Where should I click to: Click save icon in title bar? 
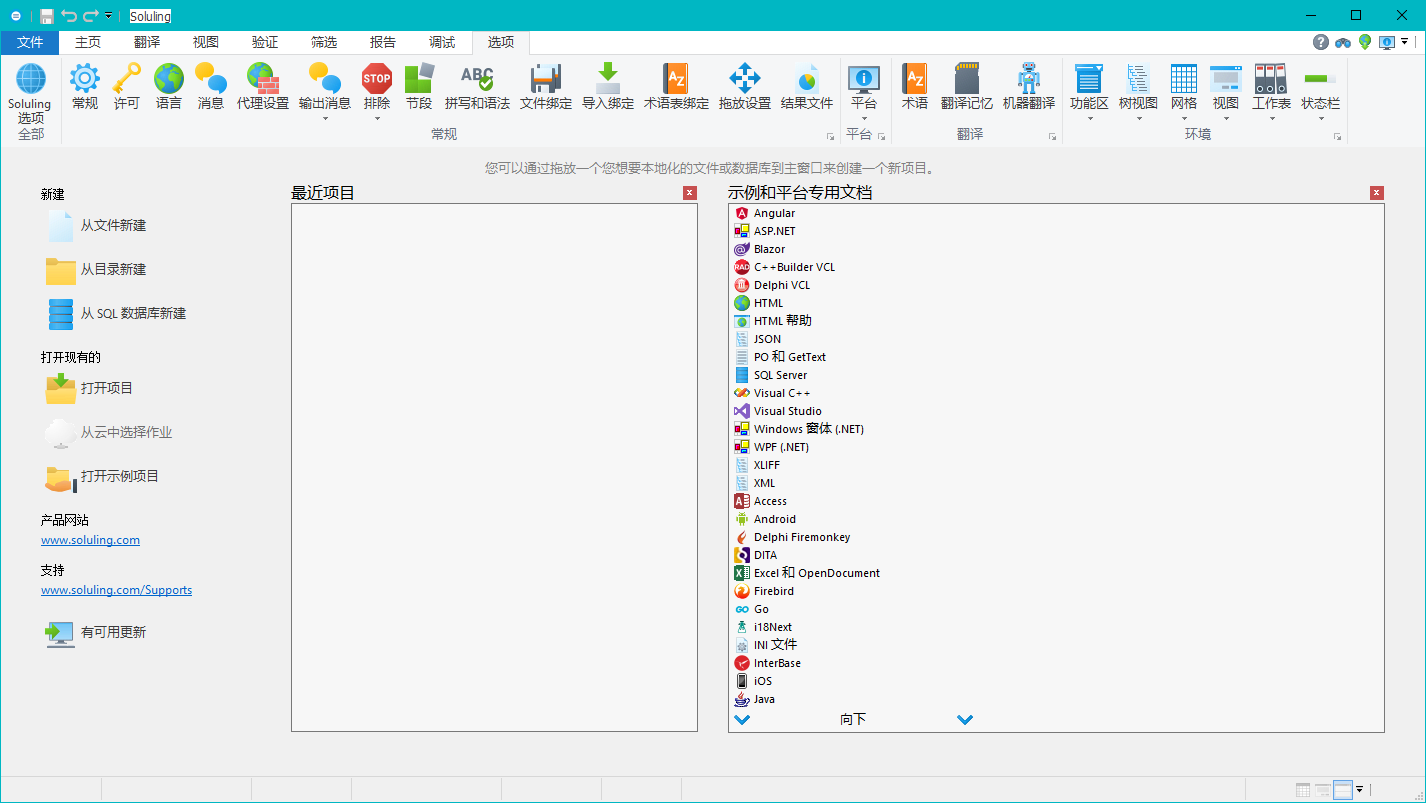click(x=46, y=15)
